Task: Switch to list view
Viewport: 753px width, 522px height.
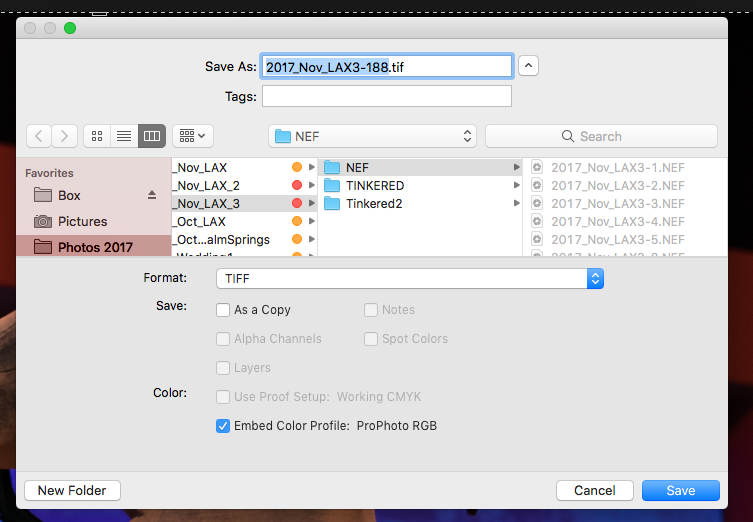Action: [x=124, y=136]
